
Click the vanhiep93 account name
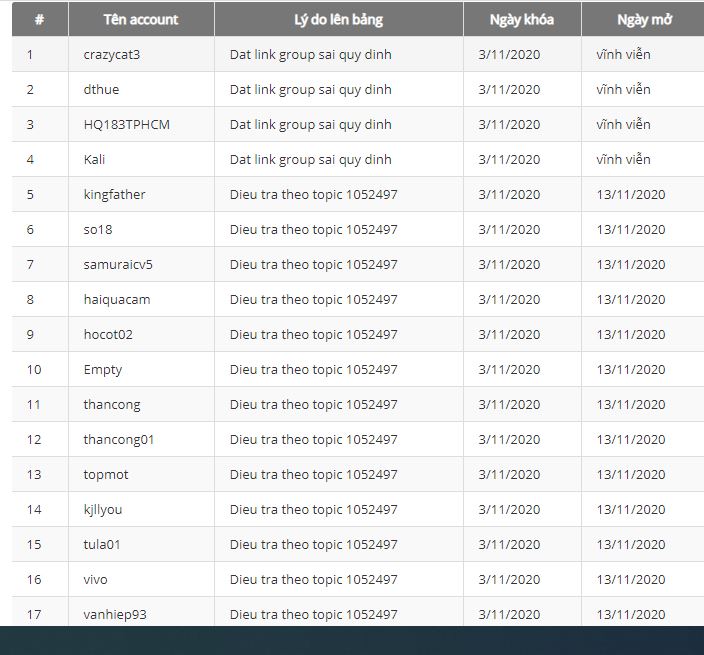(x=115, y=613)
